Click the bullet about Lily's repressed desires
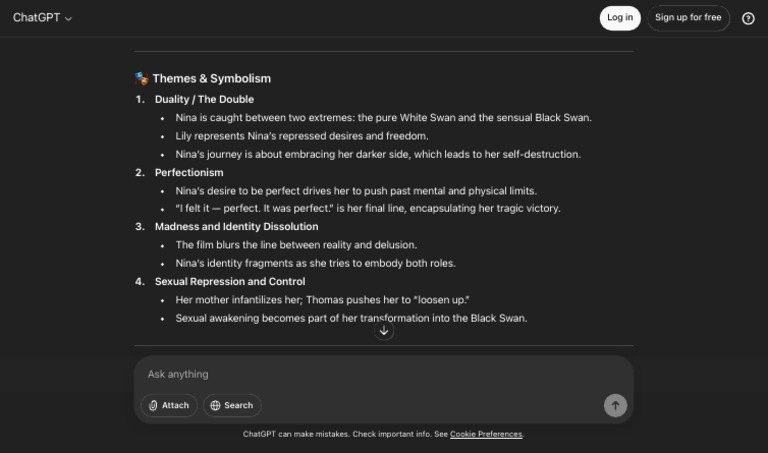 click(x=301, y=136)
